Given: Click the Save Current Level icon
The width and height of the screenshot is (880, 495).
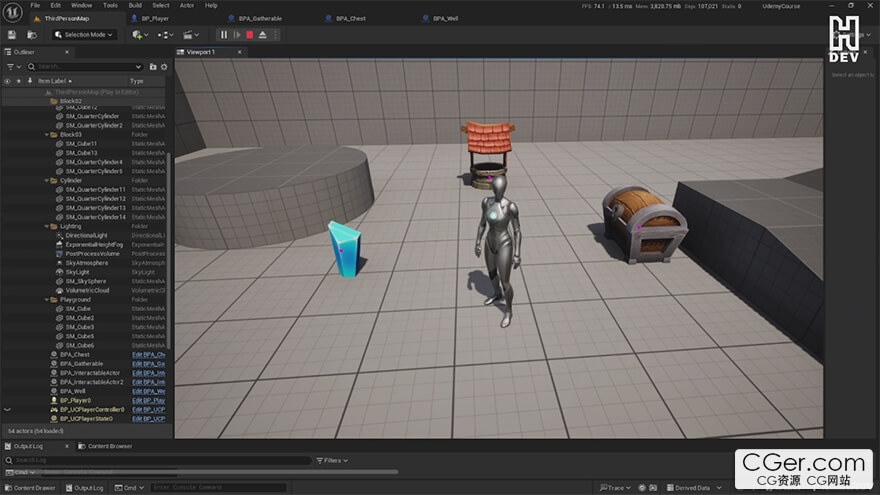Looking at the screenshot, I should (x=12, y=35).
